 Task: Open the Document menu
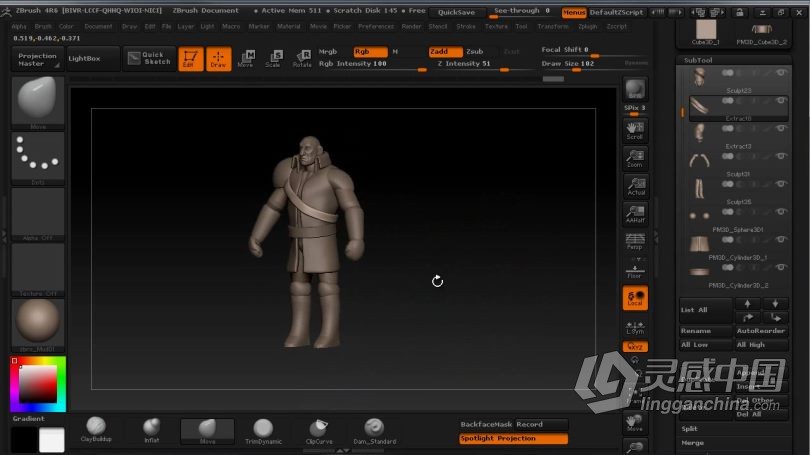coord(98,26)
